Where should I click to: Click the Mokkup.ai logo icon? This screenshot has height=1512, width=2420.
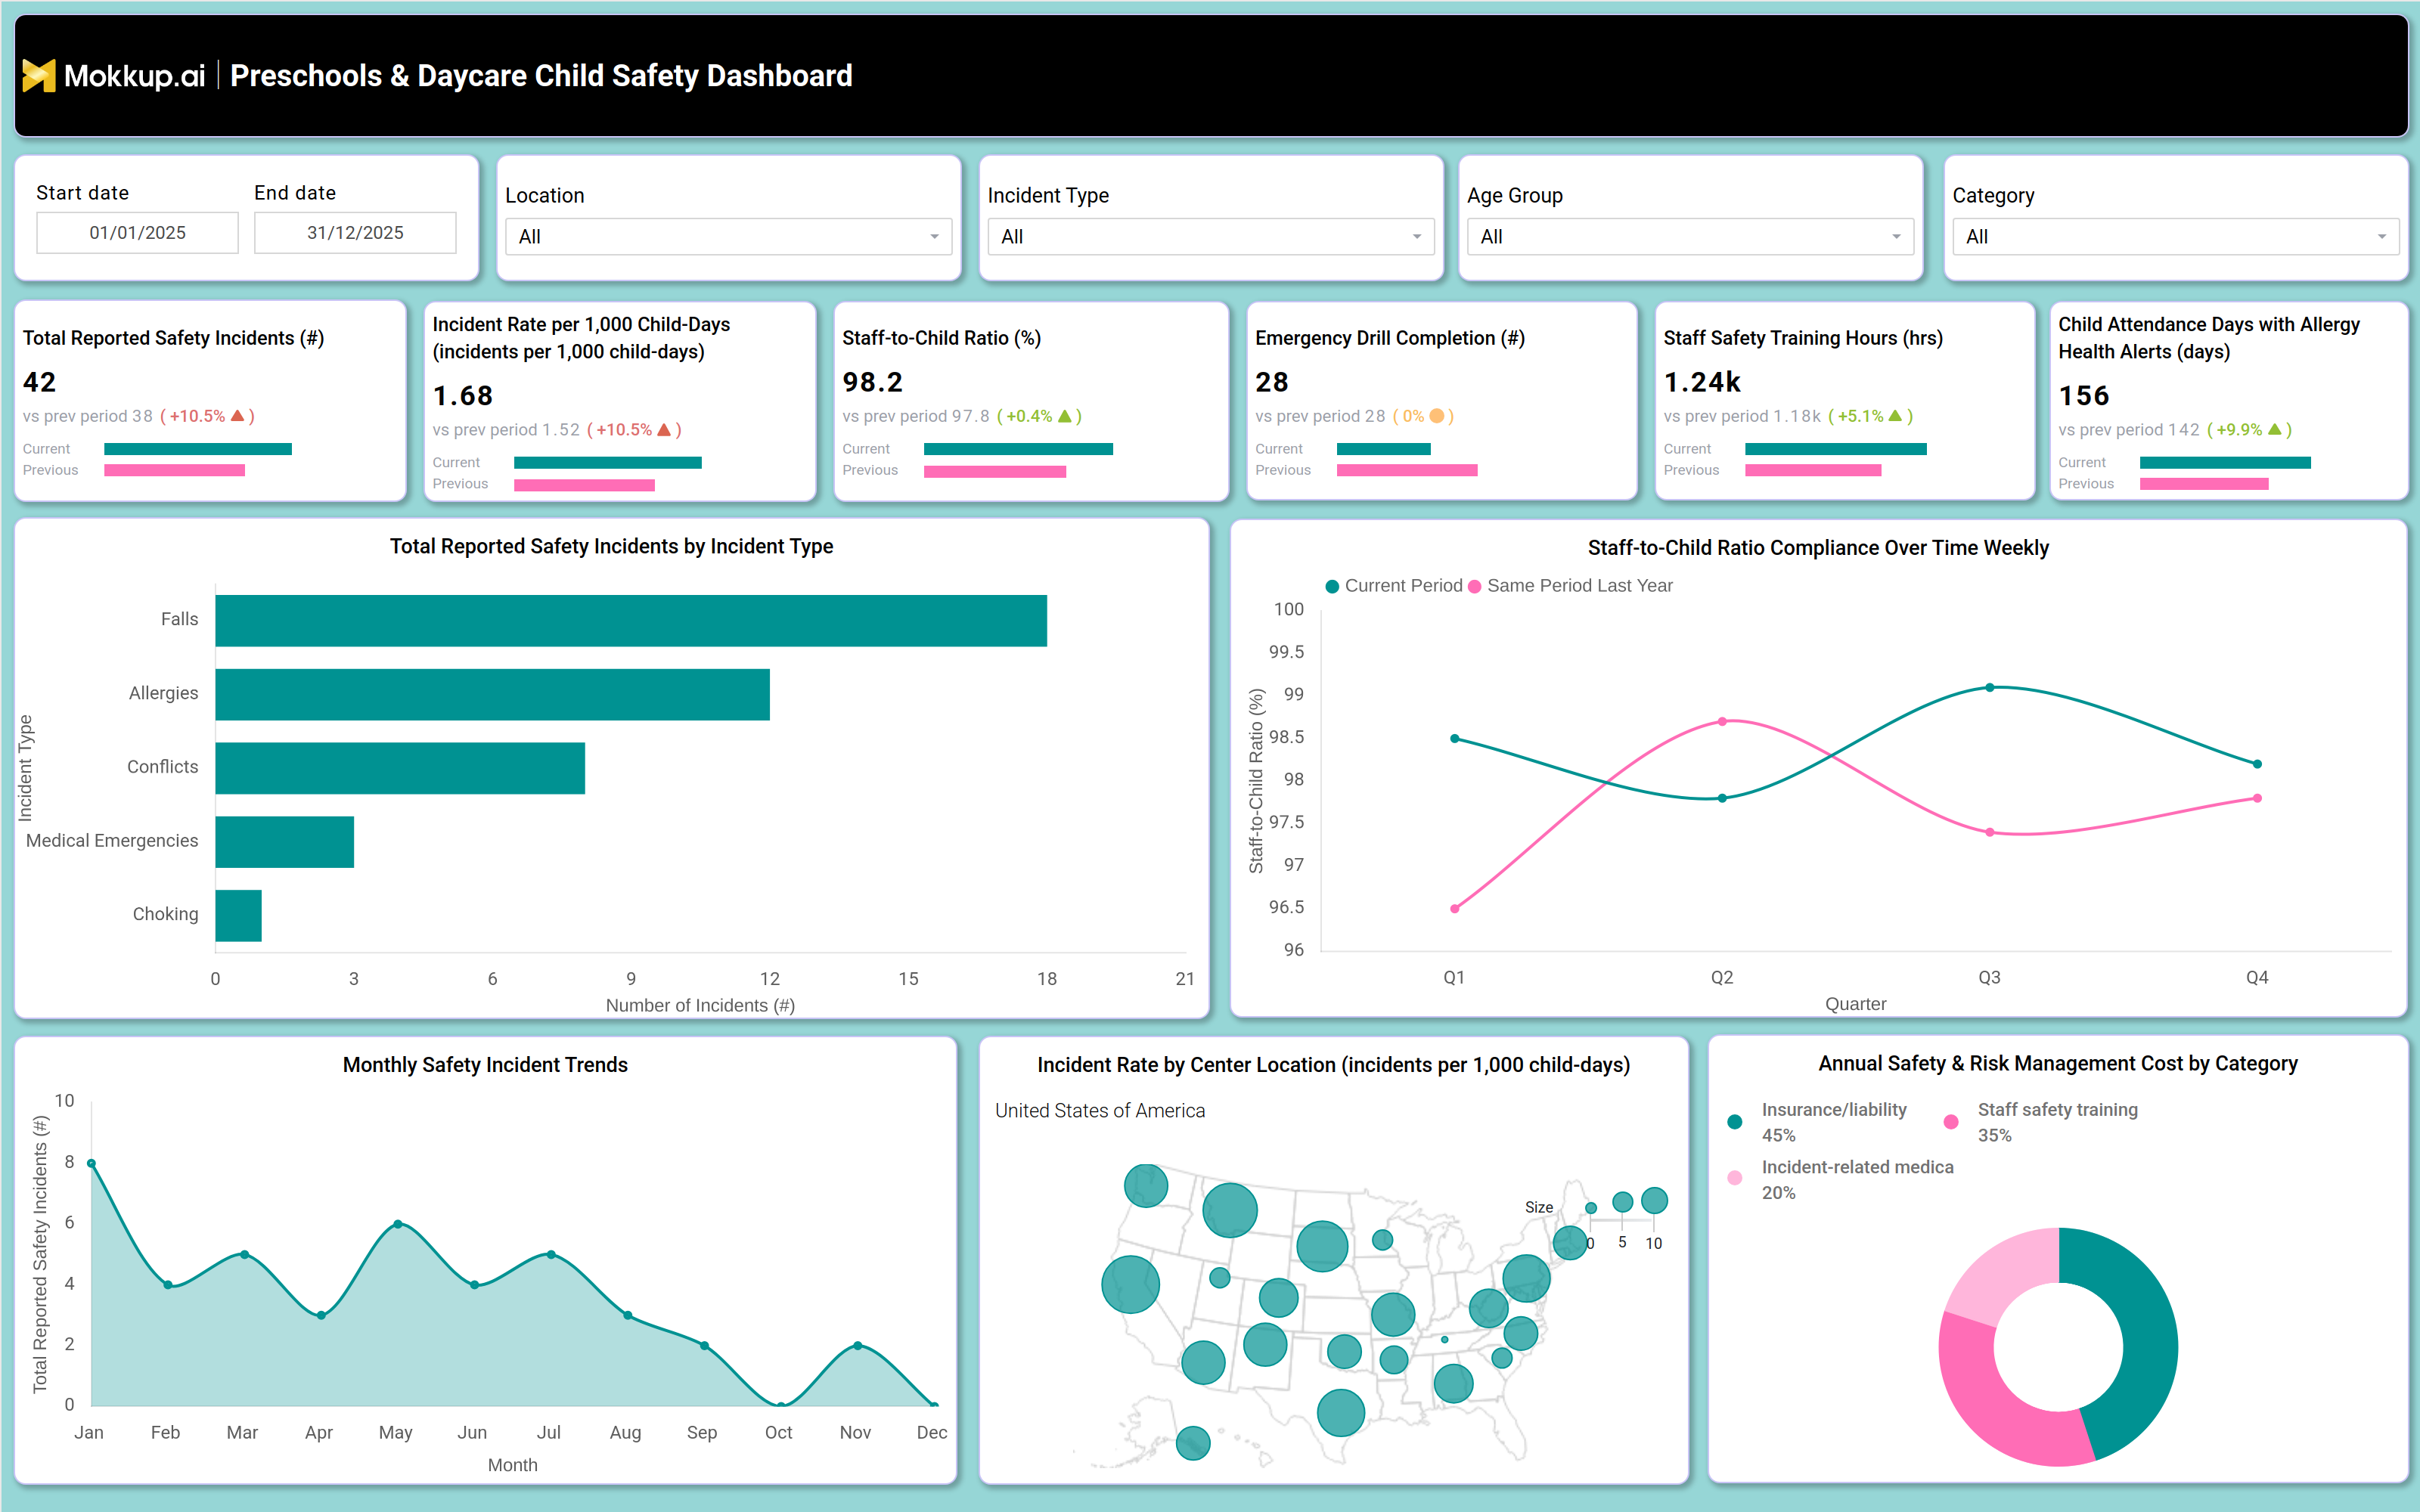[x=39, y=75]
